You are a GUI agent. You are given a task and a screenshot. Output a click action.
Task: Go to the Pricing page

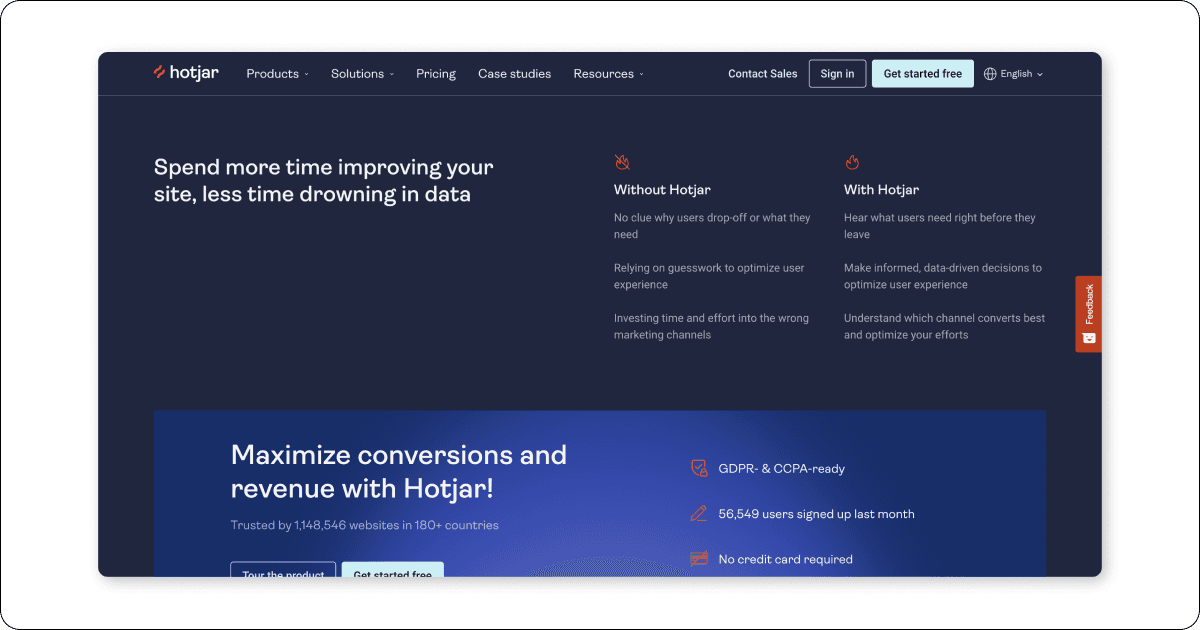point(436,74)
